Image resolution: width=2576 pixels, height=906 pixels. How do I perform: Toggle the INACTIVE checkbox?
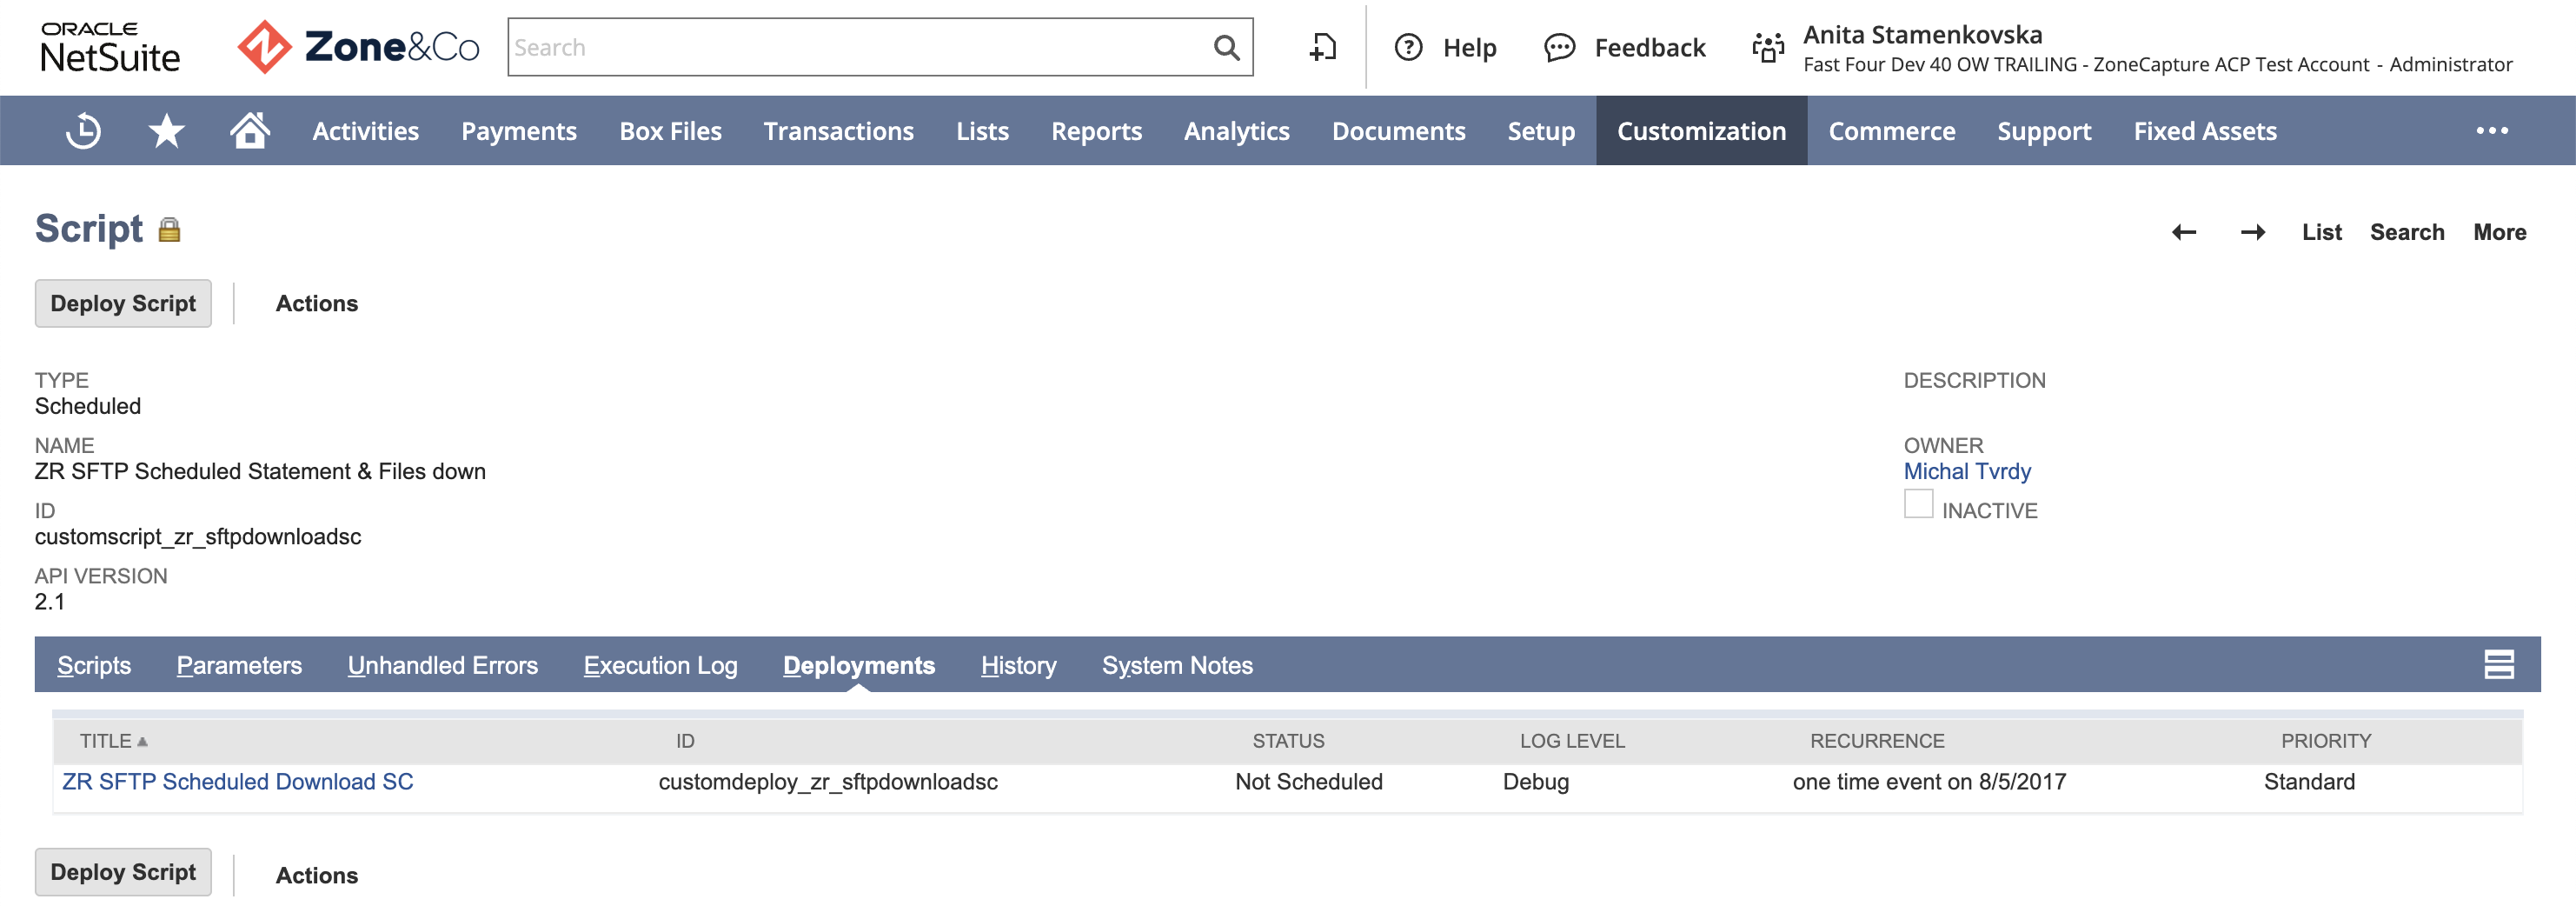coord(1918,504)
